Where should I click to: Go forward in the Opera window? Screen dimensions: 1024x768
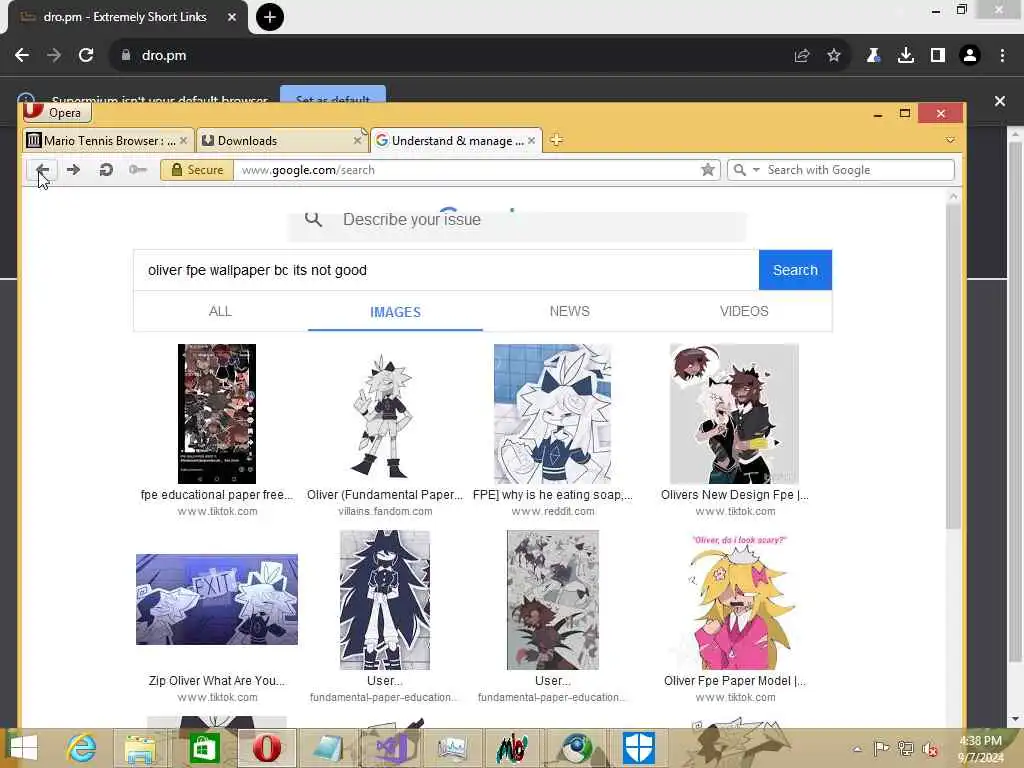[74, 170]
